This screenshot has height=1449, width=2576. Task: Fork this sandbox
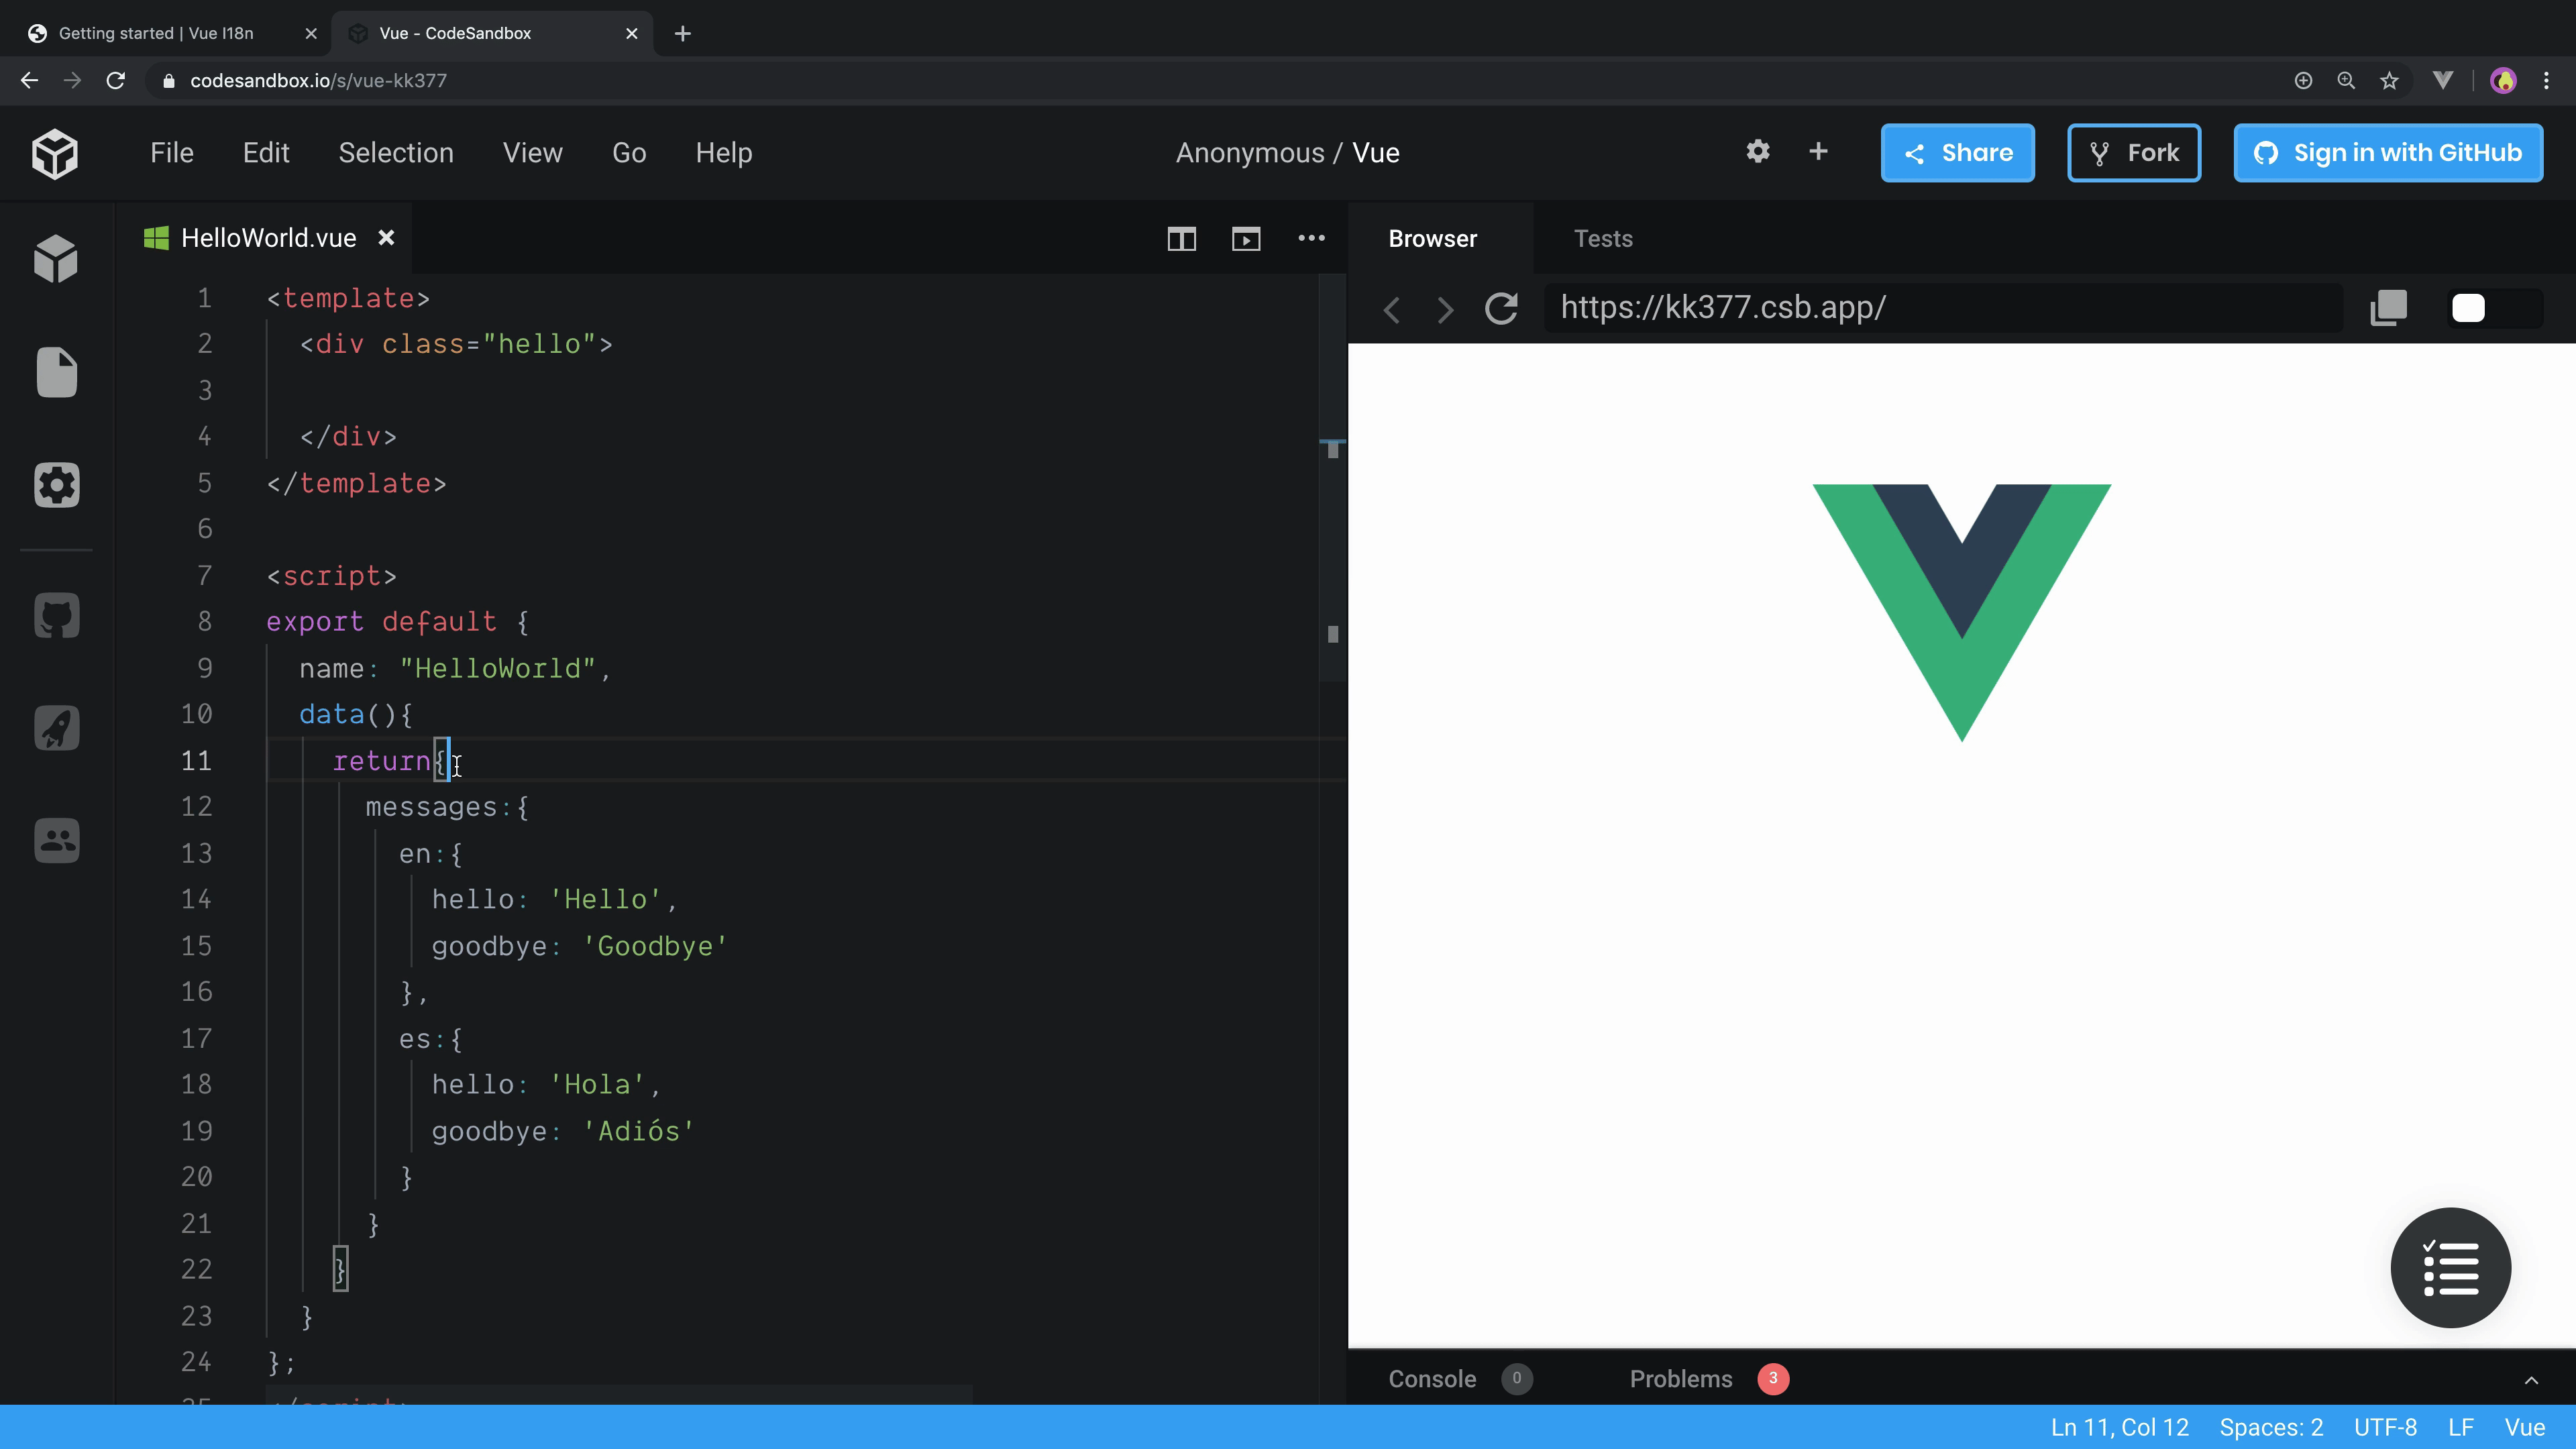2134,153
